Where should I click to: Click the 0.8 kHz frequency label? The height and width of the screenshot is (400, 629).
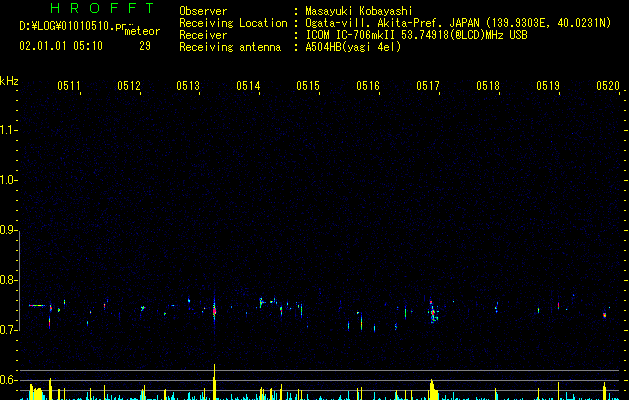click(8, 280)
